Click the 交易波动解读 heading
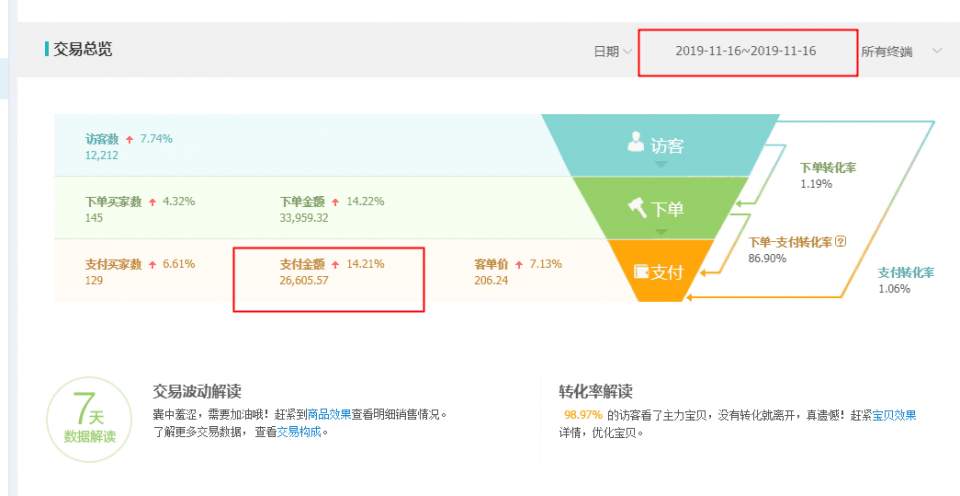The height and width of the screenshot is (496, 960). tap(197, 391)
